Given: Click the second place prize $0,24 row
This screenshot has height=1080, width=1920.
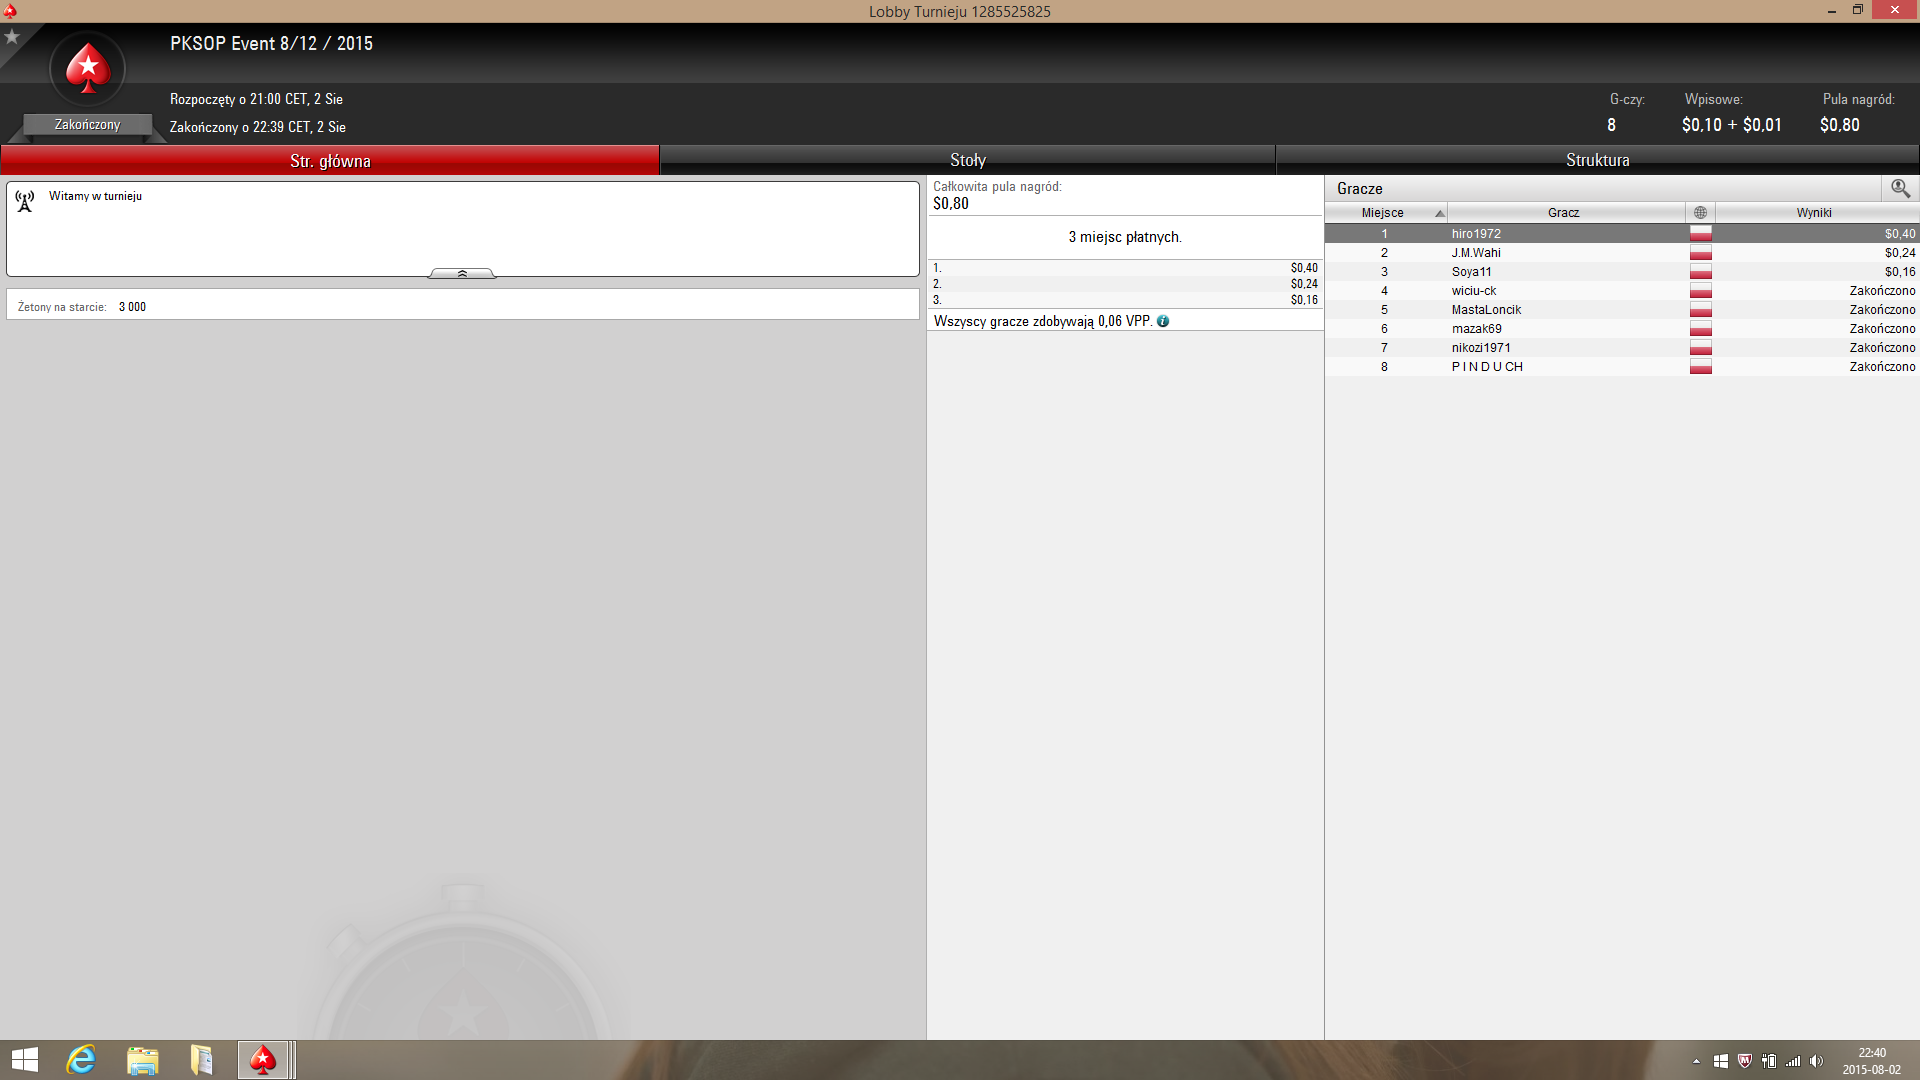Looking at the screenshot, I should point(1125,284).
